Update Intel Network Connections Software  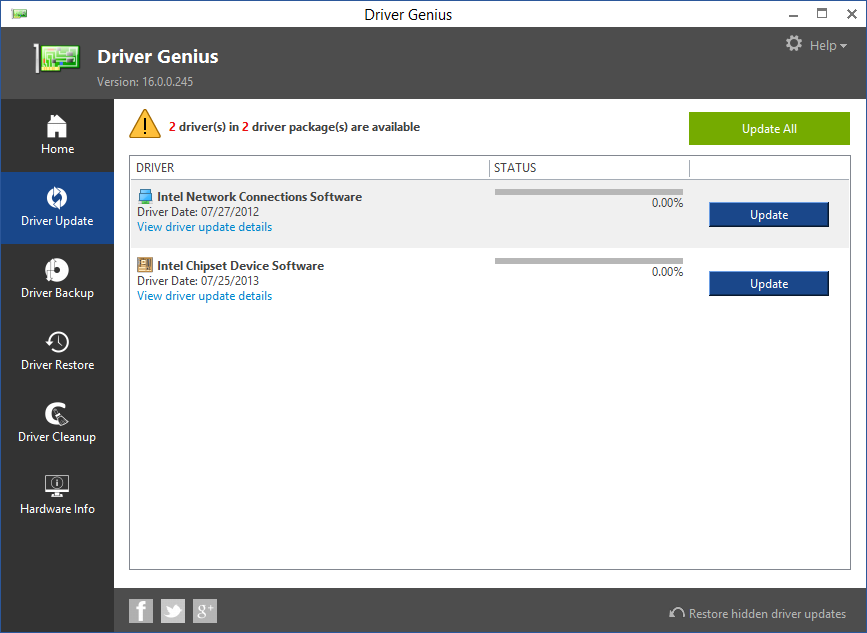click(769, 215)
